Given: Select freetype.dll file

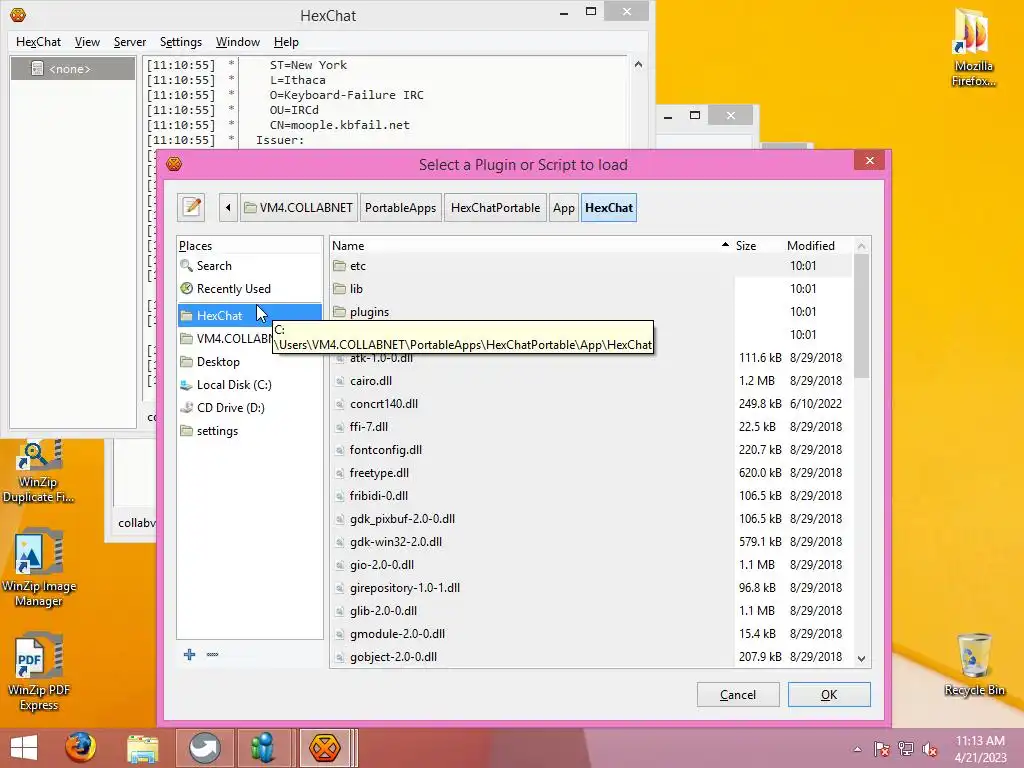Looking at the screenshot, I should click(x=591, y=473).
